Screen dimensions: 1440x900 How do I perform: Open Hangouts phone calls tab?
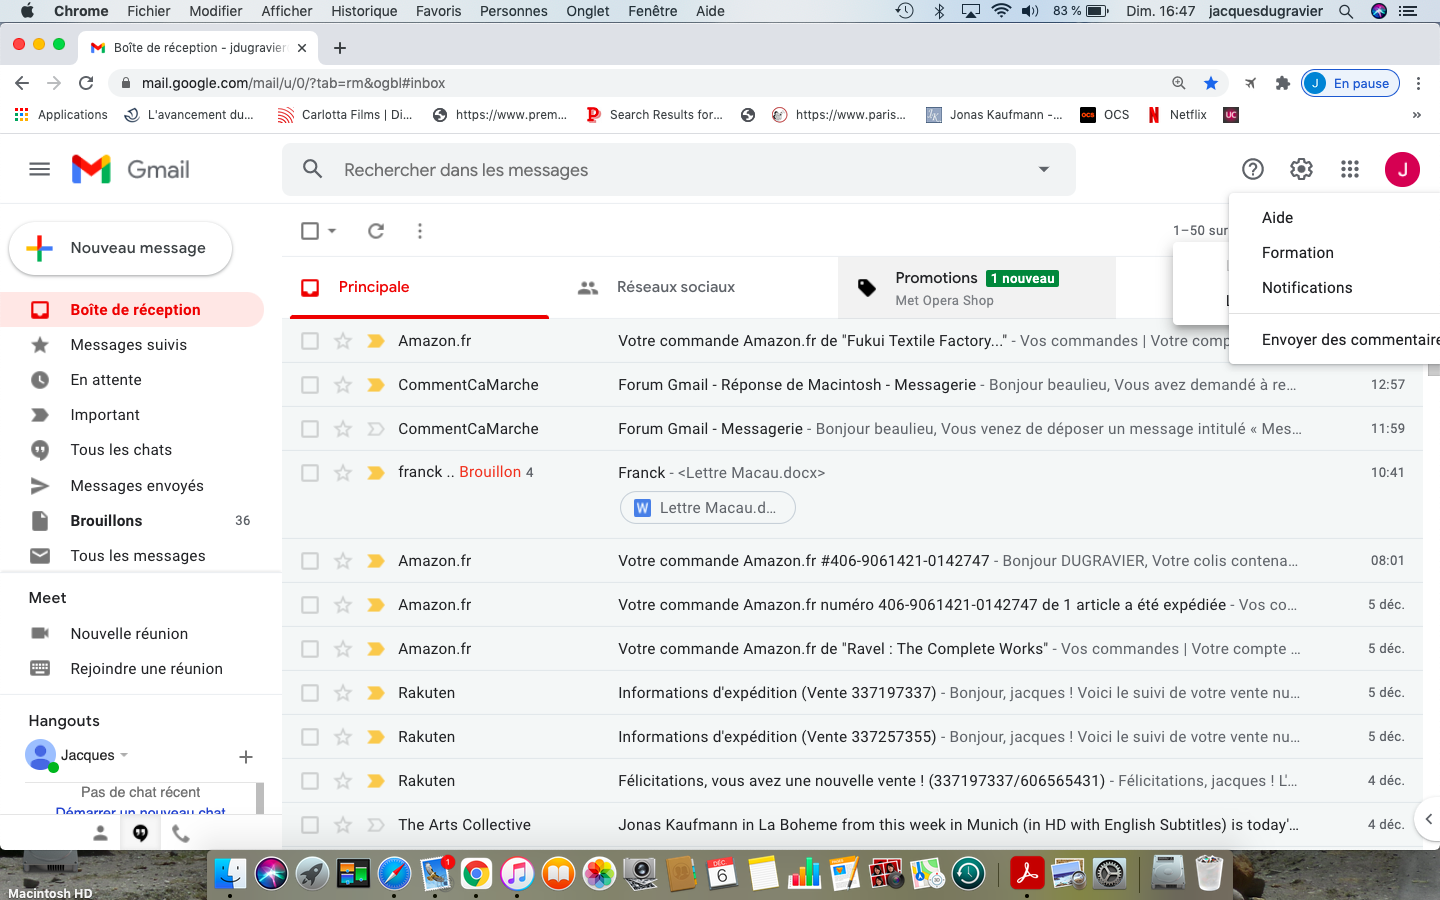(x=181, y=833)
